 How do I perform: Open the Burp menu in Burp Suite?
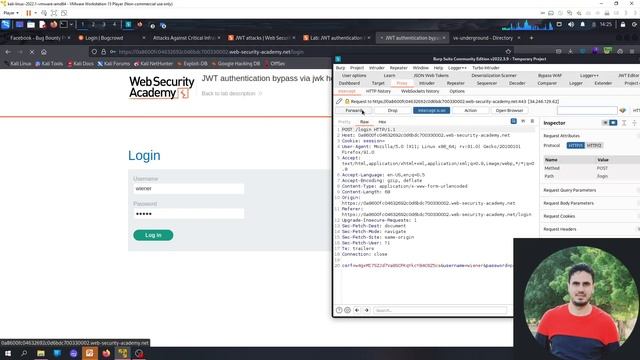click(x=340, y=68)
